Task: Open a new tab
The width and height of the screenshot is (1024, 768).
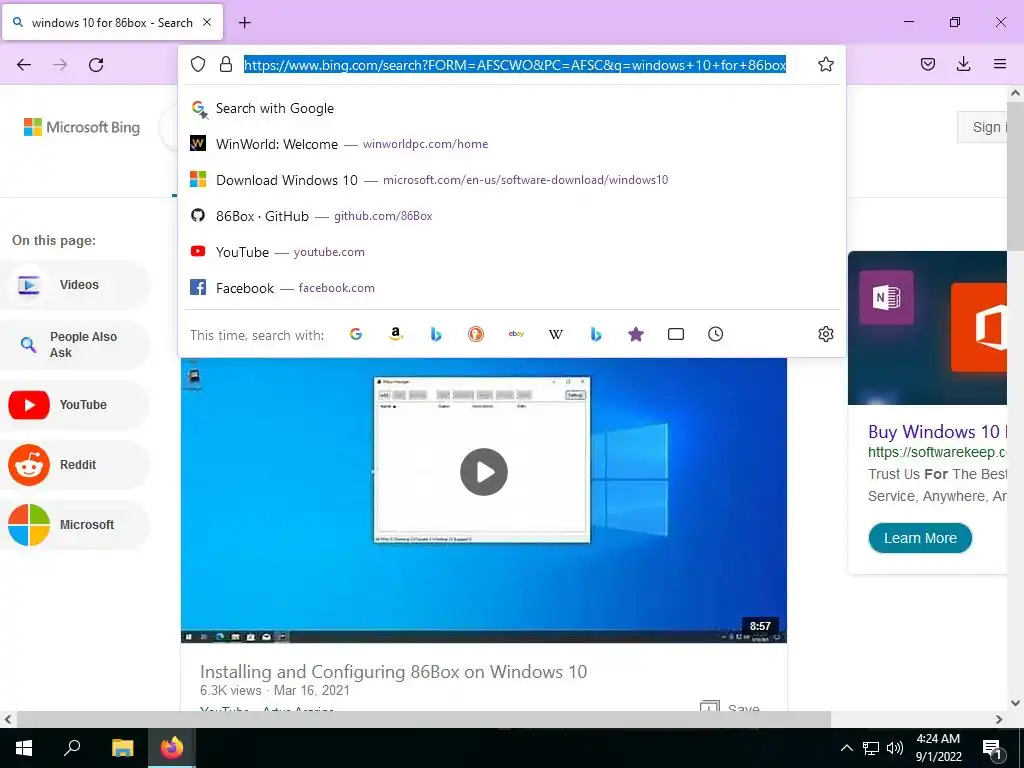Action: click(x=245, y=23)
